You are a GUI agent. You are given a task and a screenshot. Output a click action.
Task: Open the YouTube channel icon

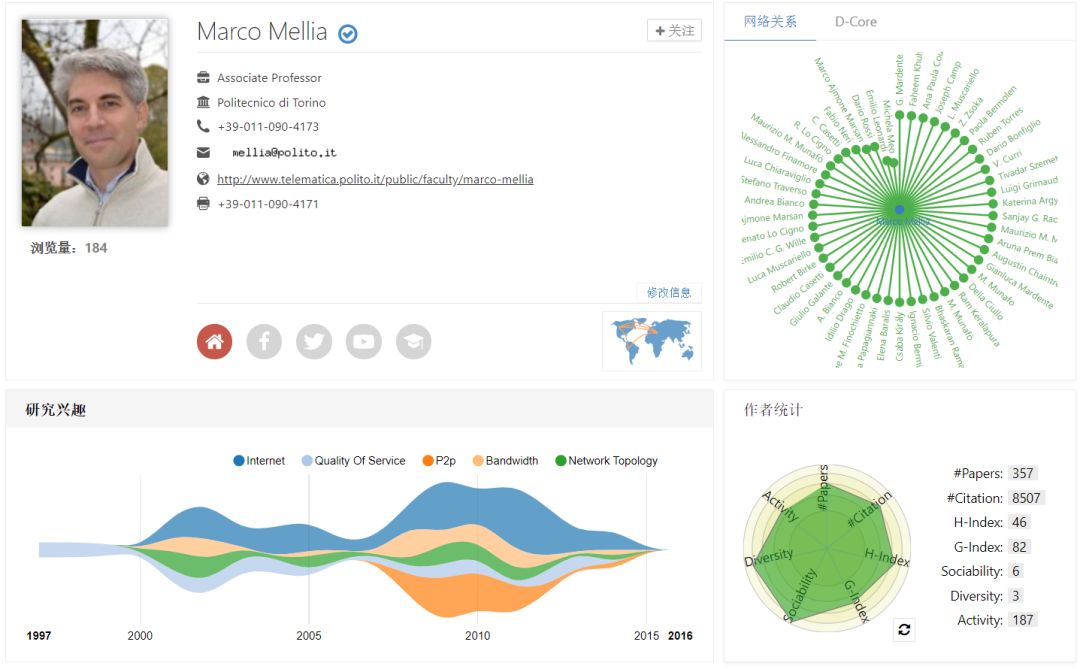coord(364,342)
